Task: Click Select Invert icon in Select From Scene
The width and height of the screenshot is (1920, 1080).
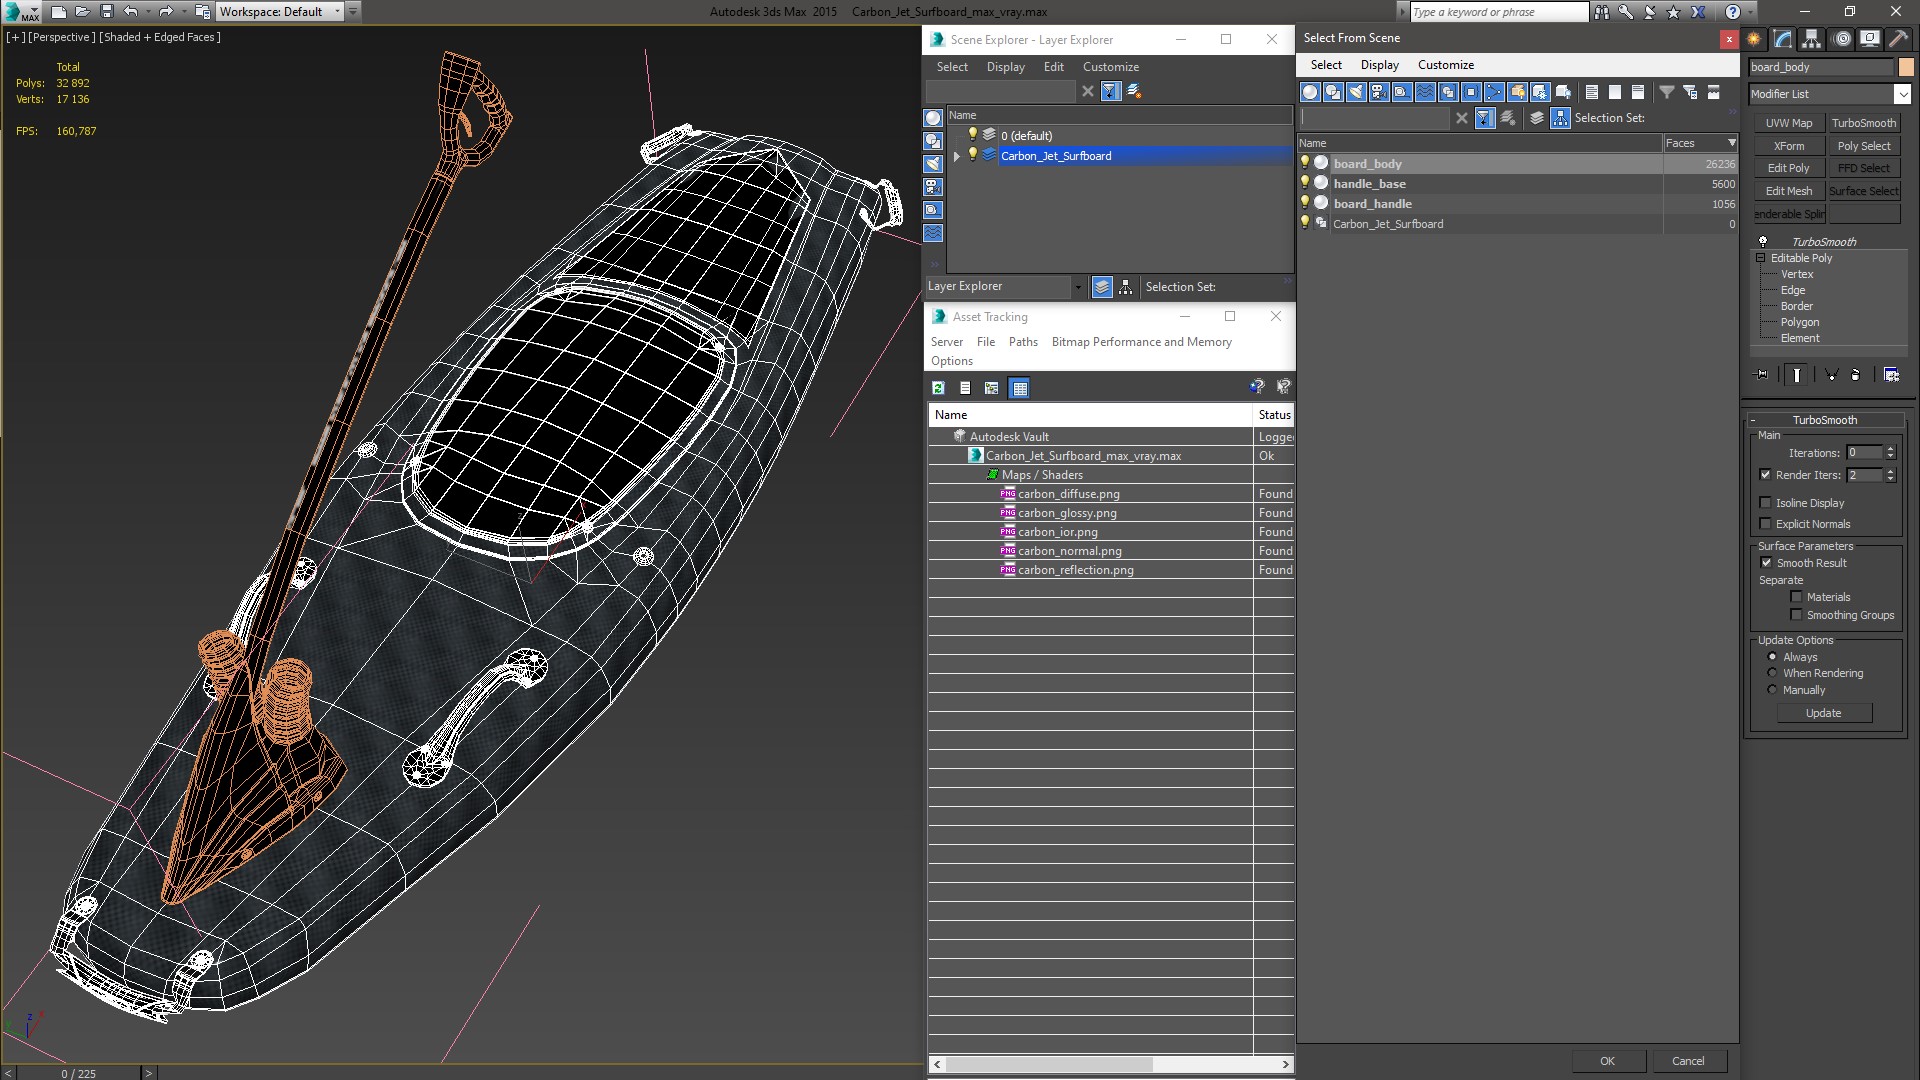Action: pos(1638,92)
